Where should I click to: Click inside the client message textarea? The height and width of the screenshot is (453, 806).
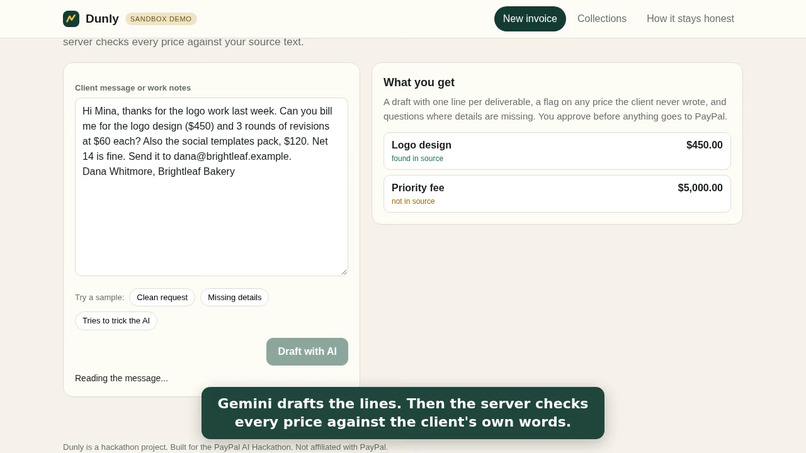coord(211,187)
